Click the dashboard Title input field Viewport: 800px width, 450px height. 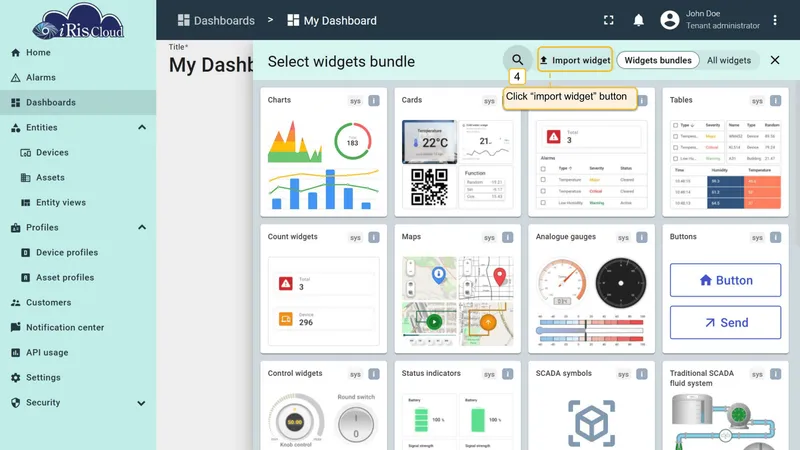[211, 65]
